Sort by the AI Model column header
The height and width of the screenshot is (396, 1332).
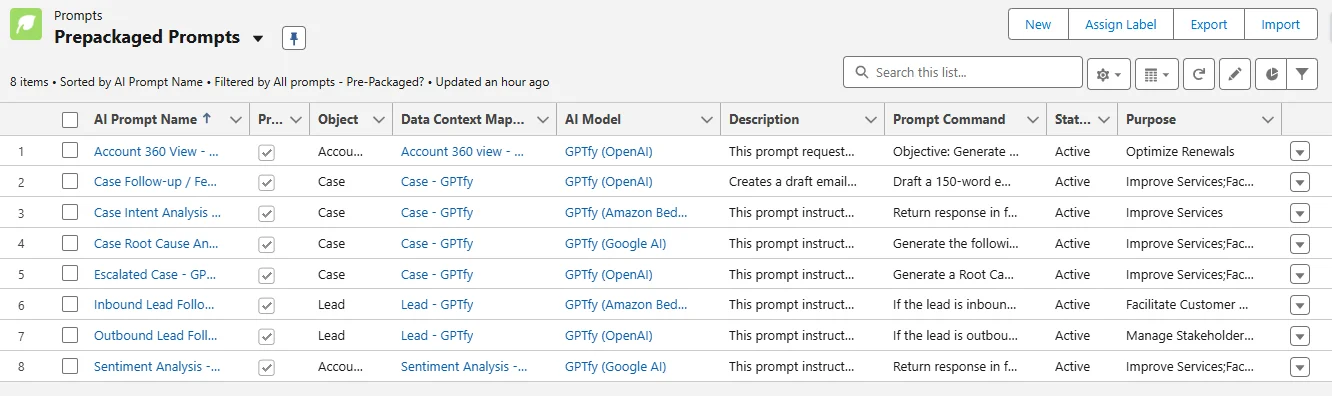(x=593, y=120)
